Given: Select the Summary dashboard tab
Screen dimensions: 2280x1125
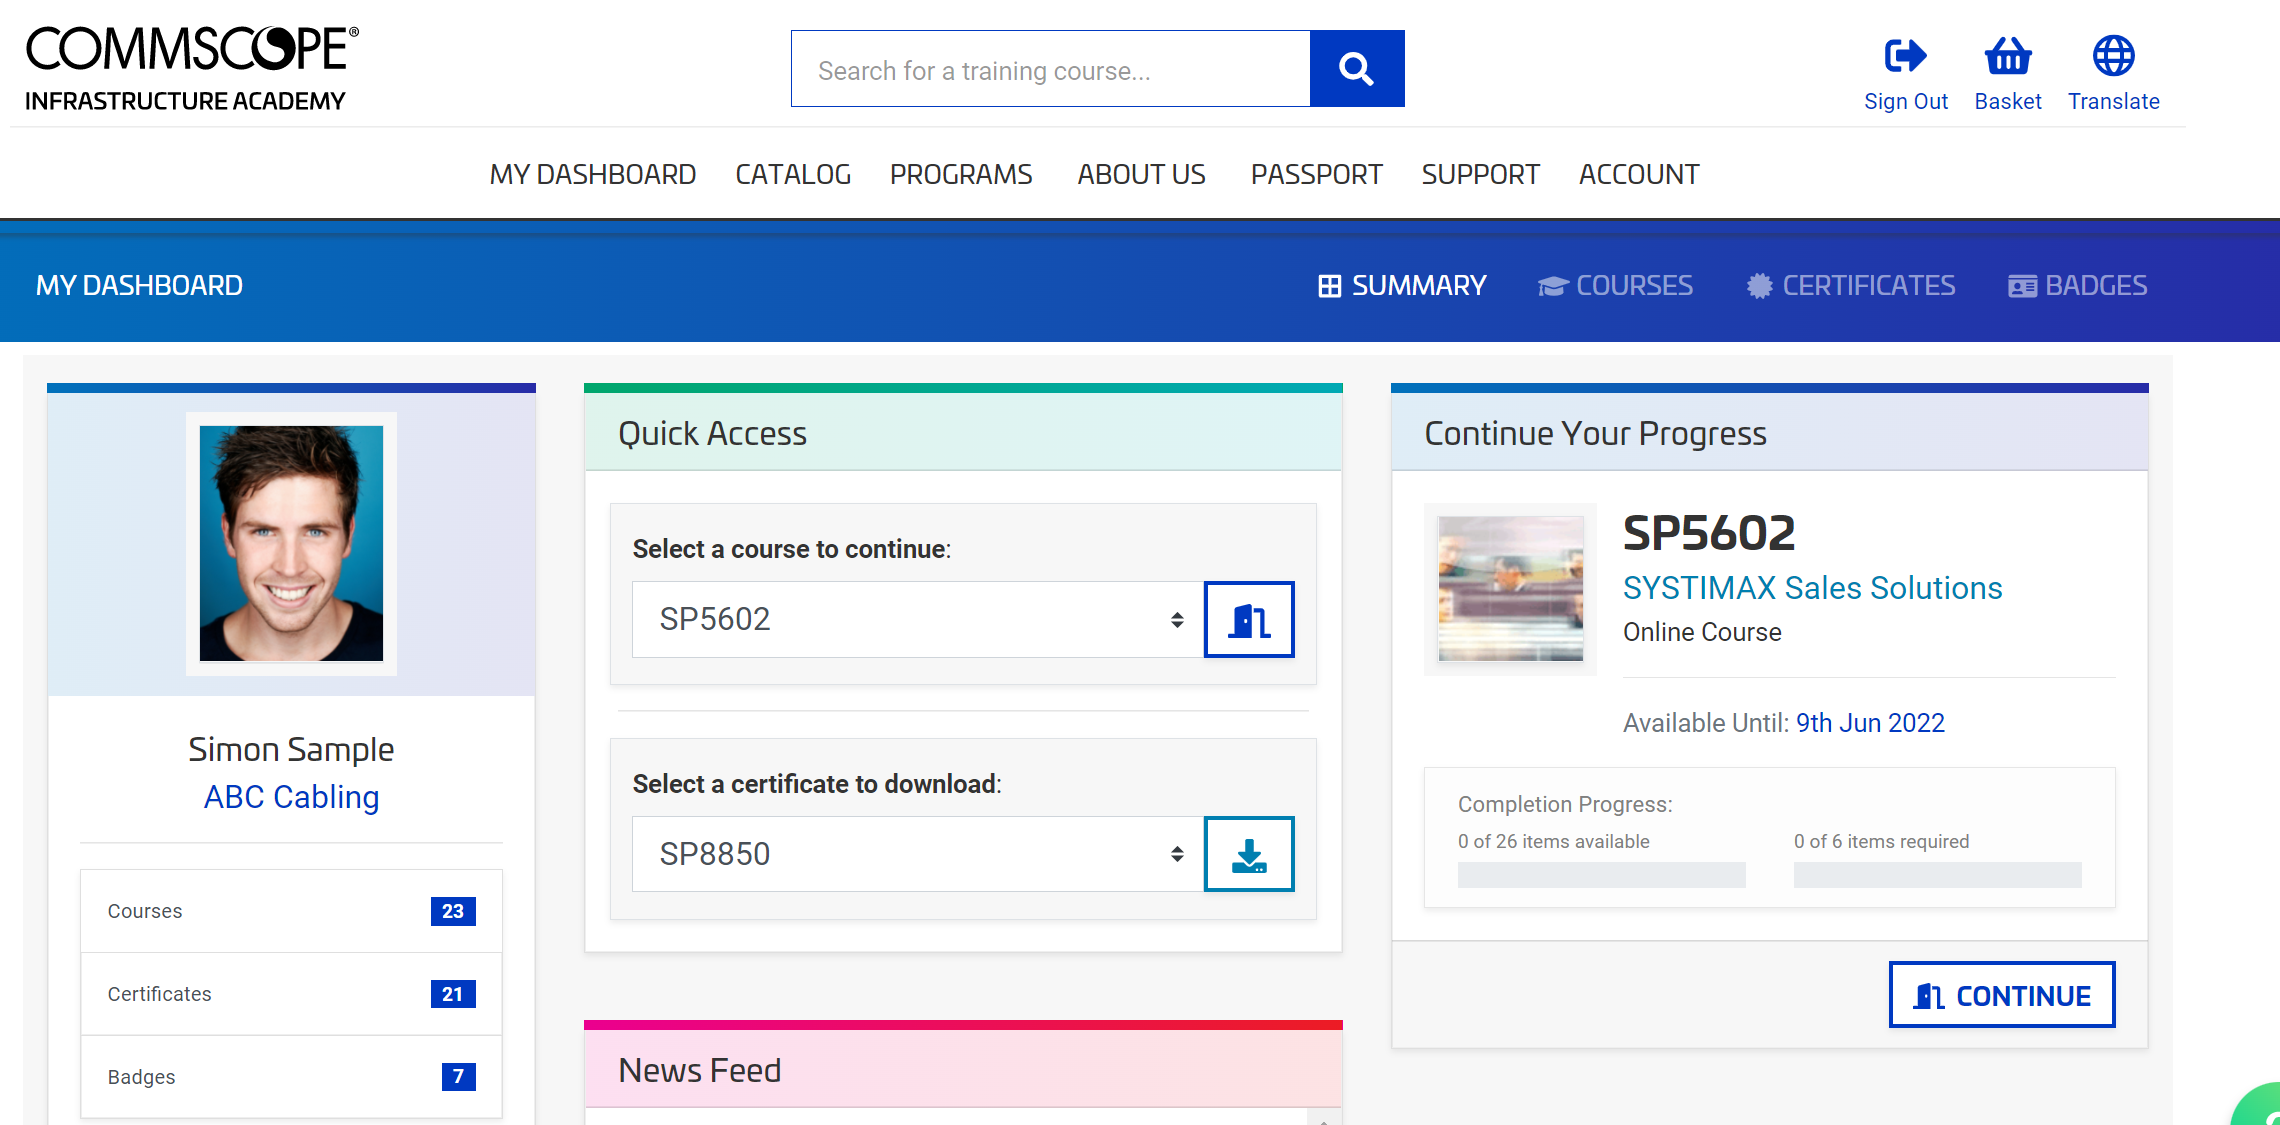Looking at the screenshot, I should [x=1402, y=286].
